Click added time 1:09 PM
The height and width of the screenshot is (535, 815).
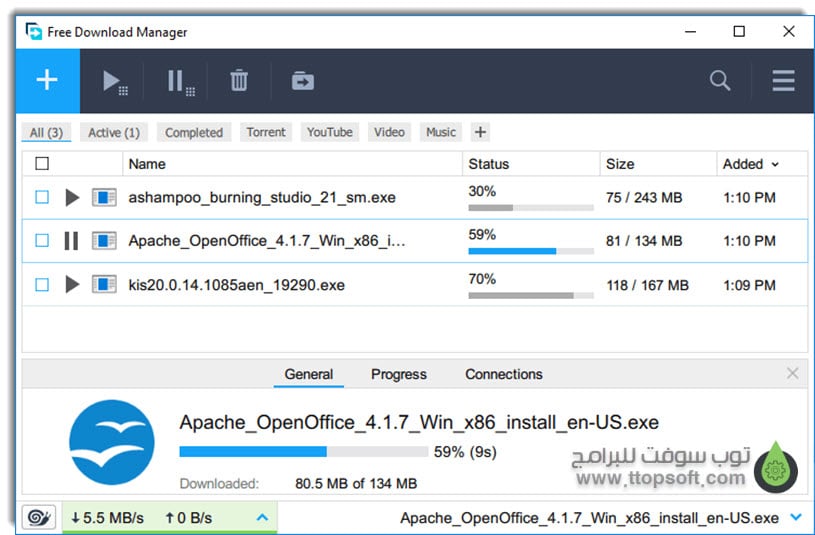pyautogui.click(x=749, y=285)
